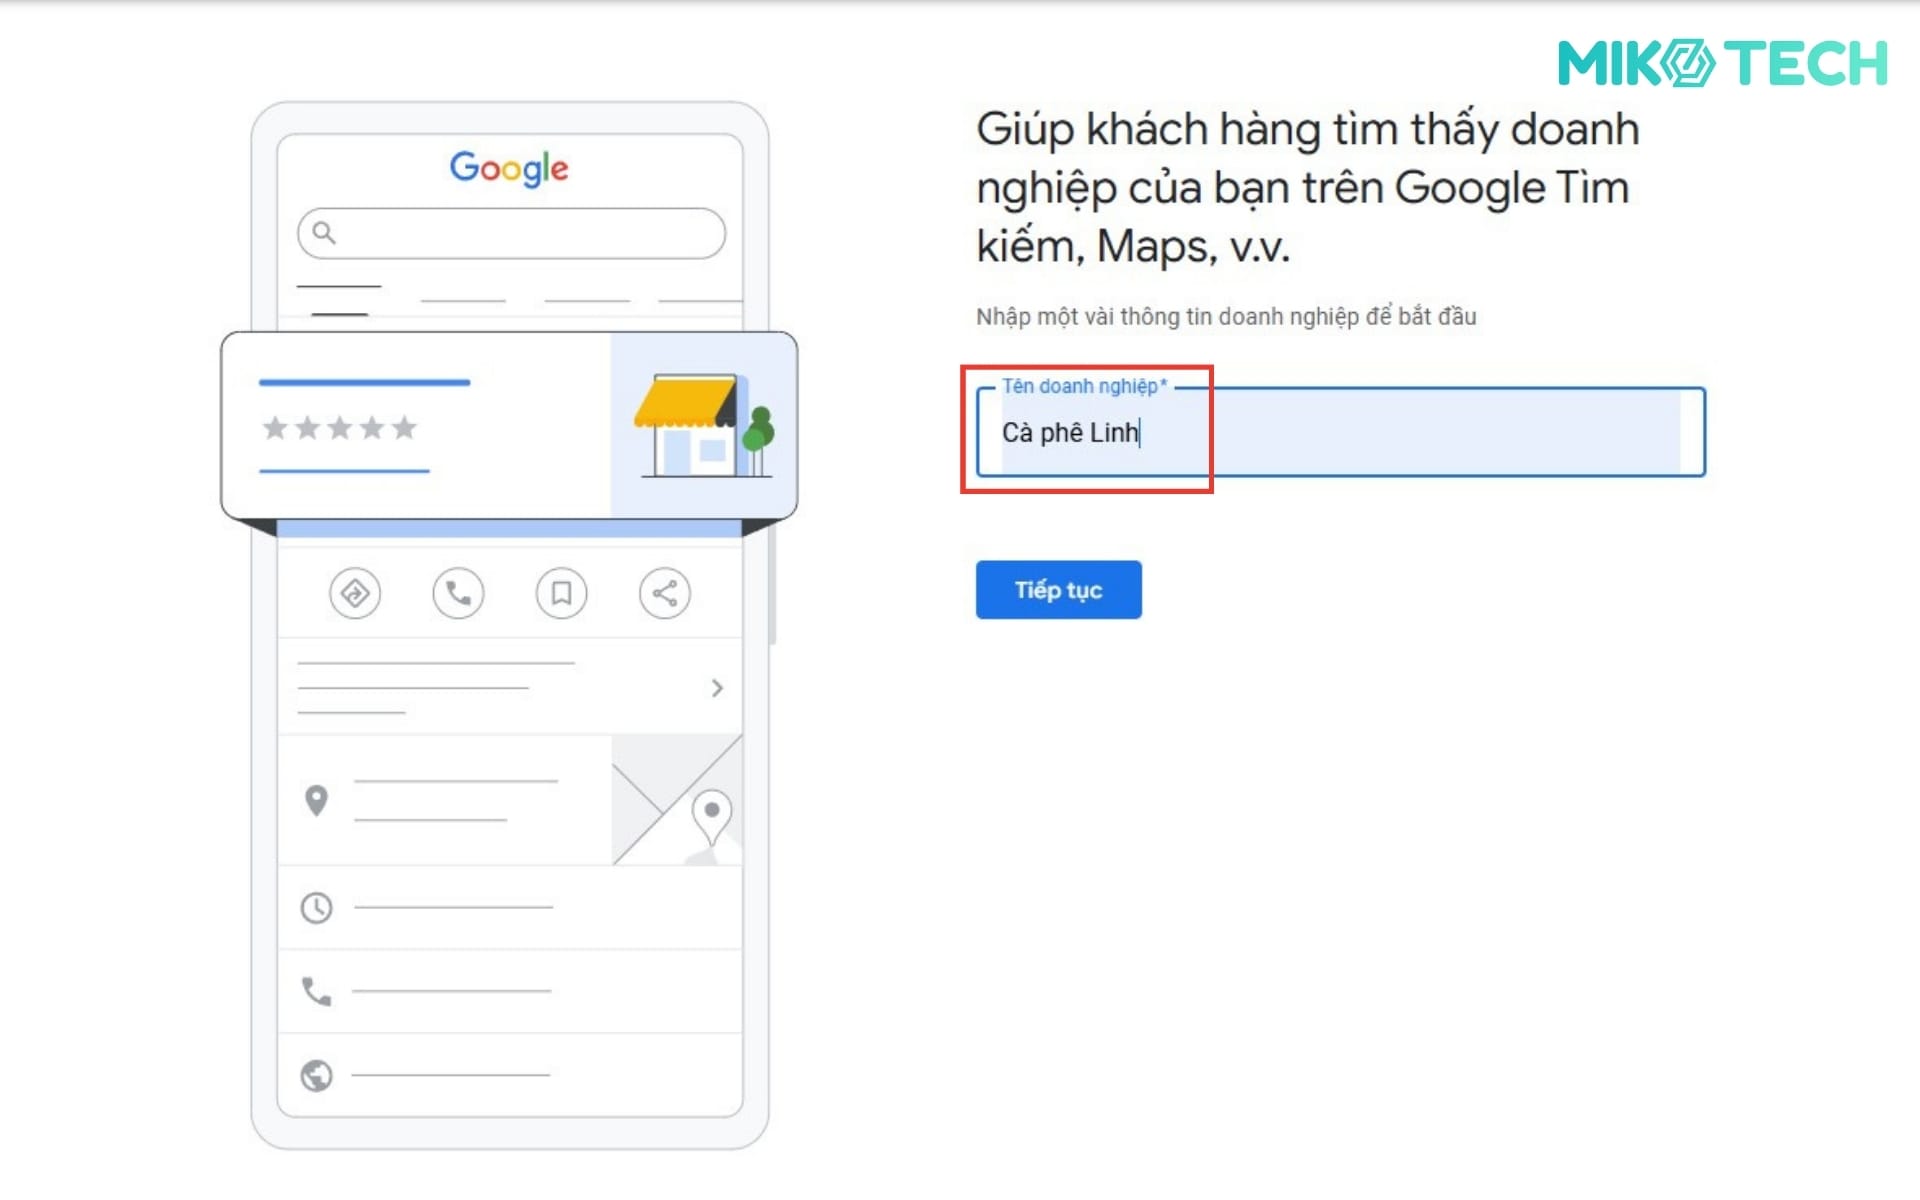Screen dimensions: 1920x1200
Task: Expand the review section via the chevron
Action: click(716, 688)
